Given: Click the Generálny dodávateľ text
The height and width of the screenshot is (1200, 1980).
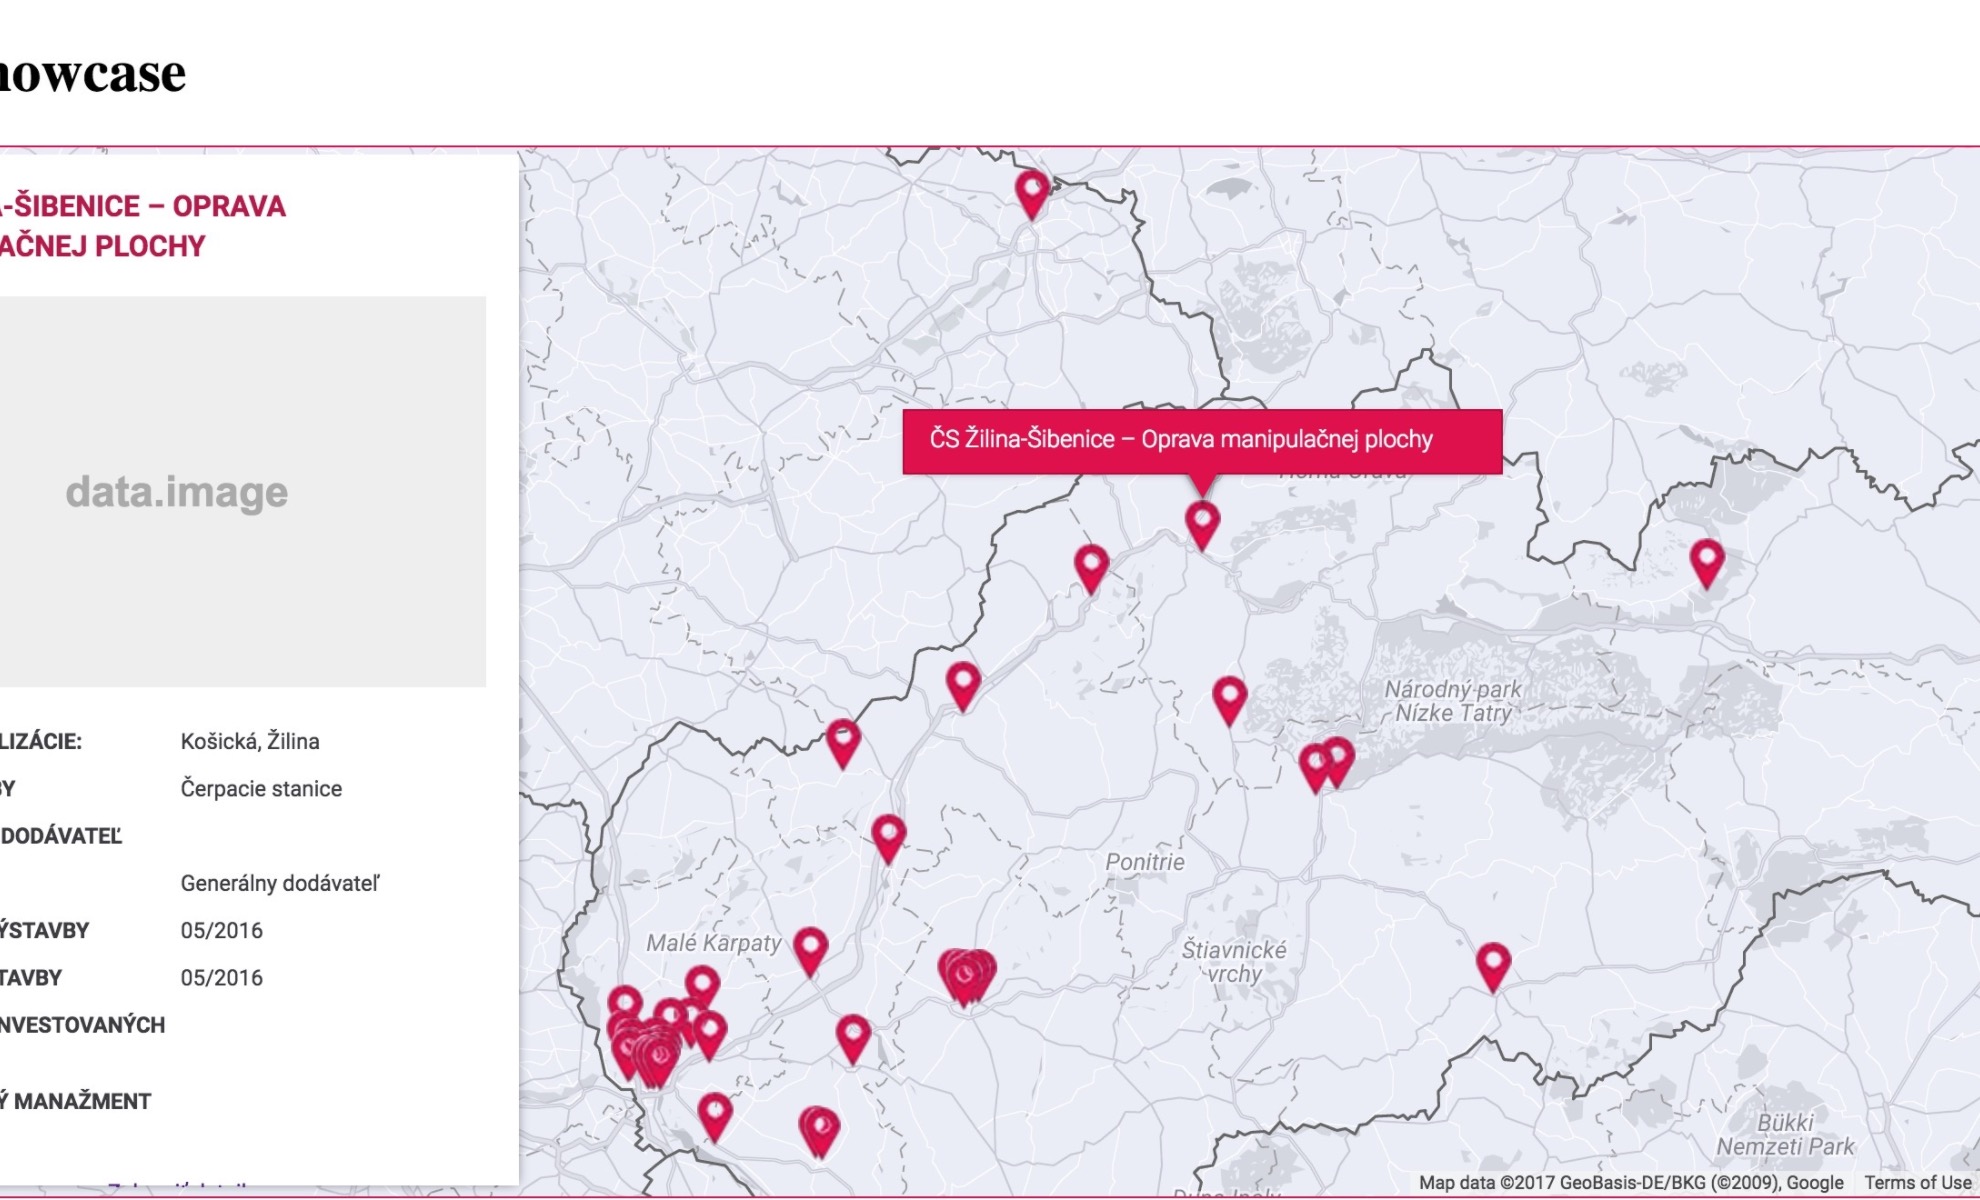Looking at the screenshot, I should pyautogui.click(x=280, y=883).
